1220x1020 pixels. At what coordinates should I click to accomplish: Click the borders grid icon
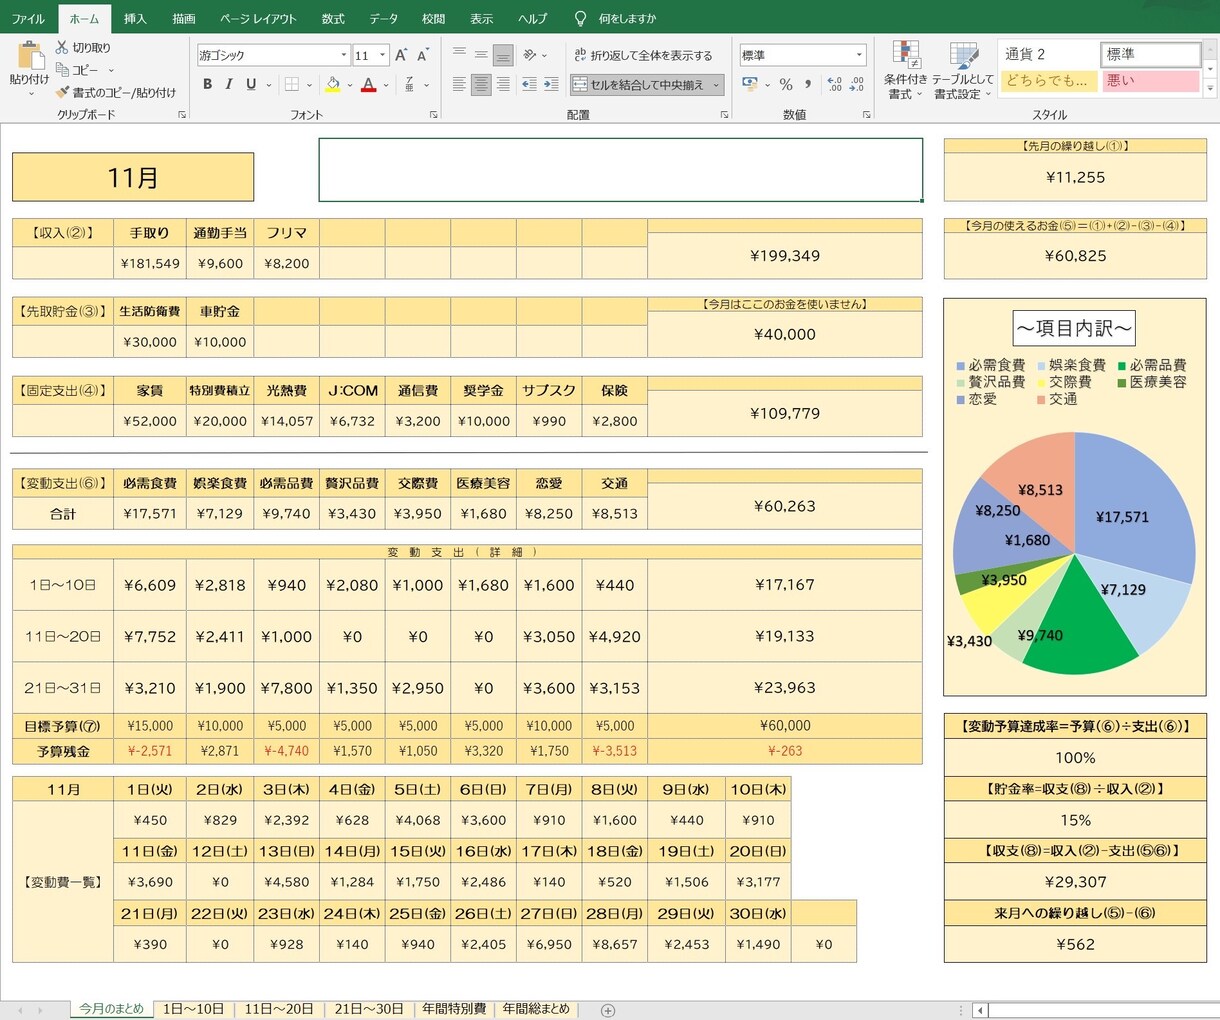coord(292,85)
